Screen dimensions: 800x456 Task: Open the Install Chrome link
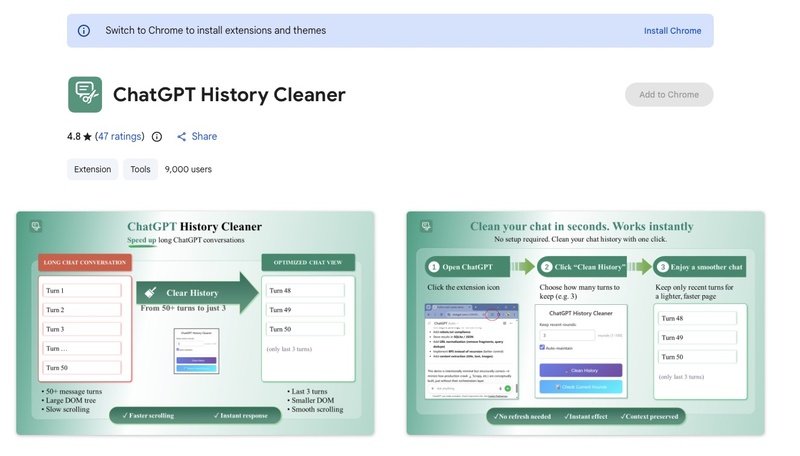672,31
